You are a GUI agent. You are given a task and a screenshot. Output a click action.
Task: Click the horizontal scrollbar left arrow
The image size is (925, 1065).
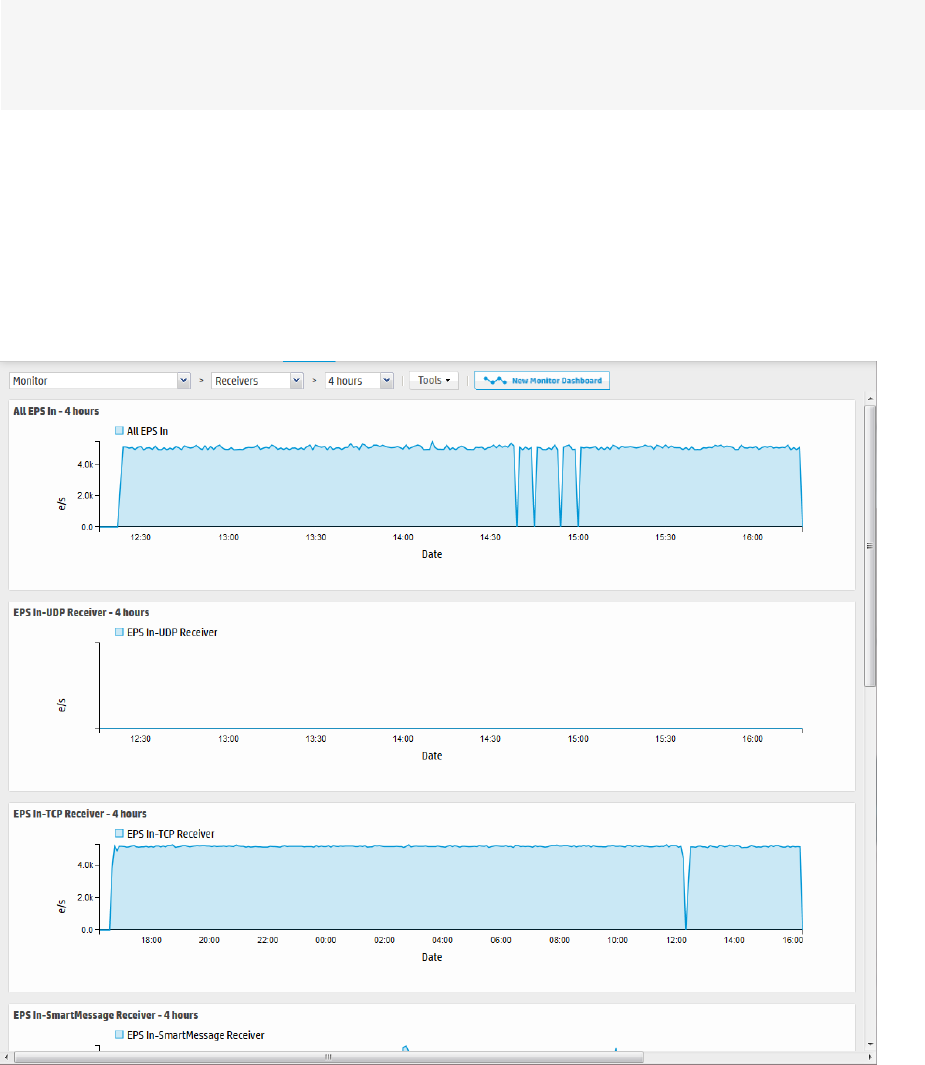5,1058
